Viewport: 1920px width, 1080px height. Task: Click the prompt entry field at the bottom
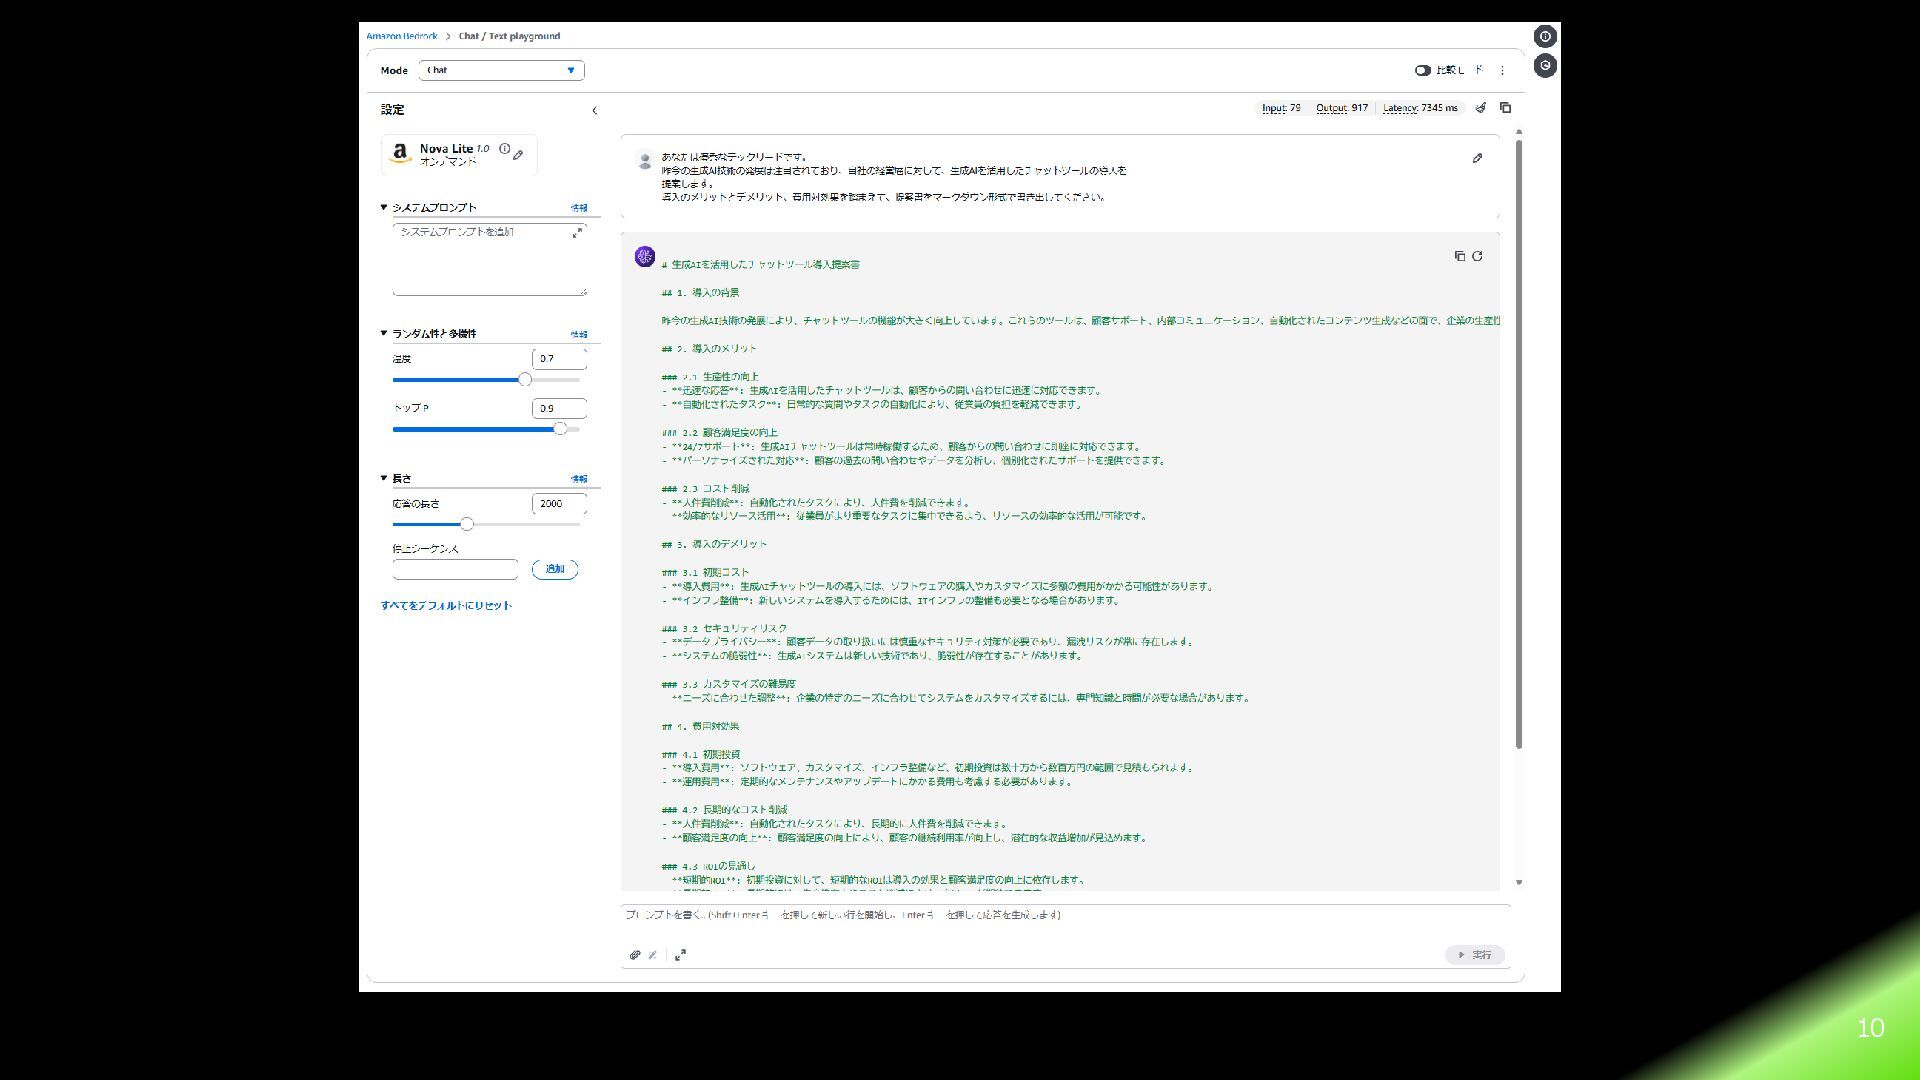1065,915
